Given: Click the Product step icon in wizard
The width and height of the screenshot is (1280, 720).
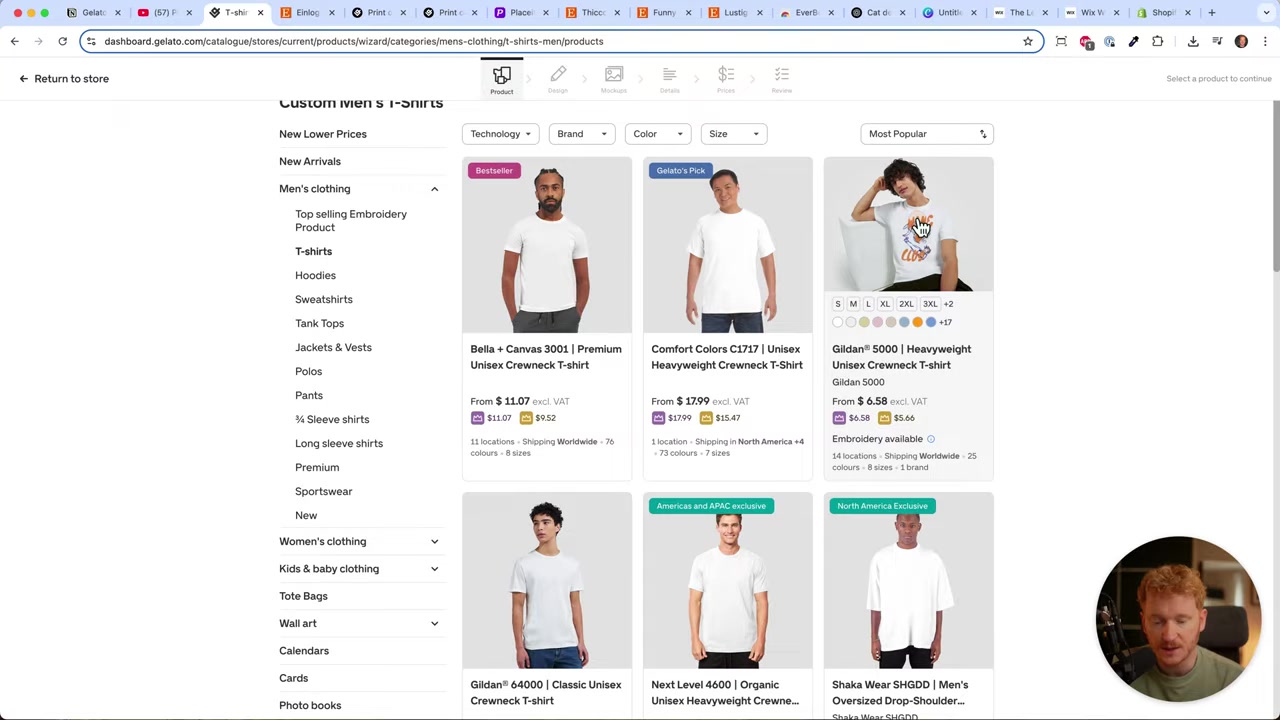Looking at the screenshot, I should coord(502,75).
